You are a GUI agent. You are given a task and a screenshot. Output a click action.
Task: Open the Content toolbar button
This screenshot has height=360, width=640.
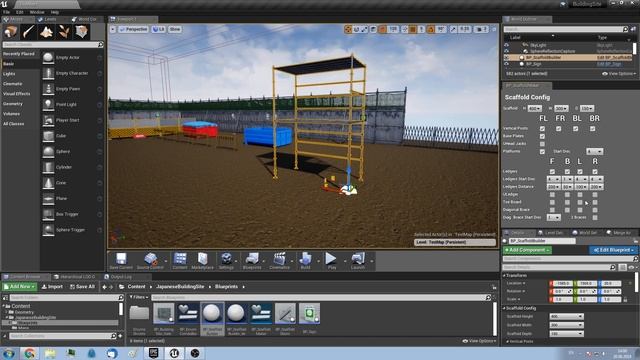[x=180, y=261]
